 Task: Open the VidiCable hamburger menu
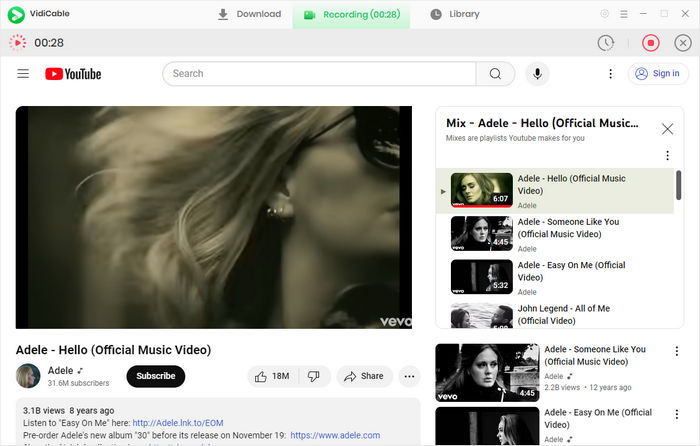(x=624, y=14)
